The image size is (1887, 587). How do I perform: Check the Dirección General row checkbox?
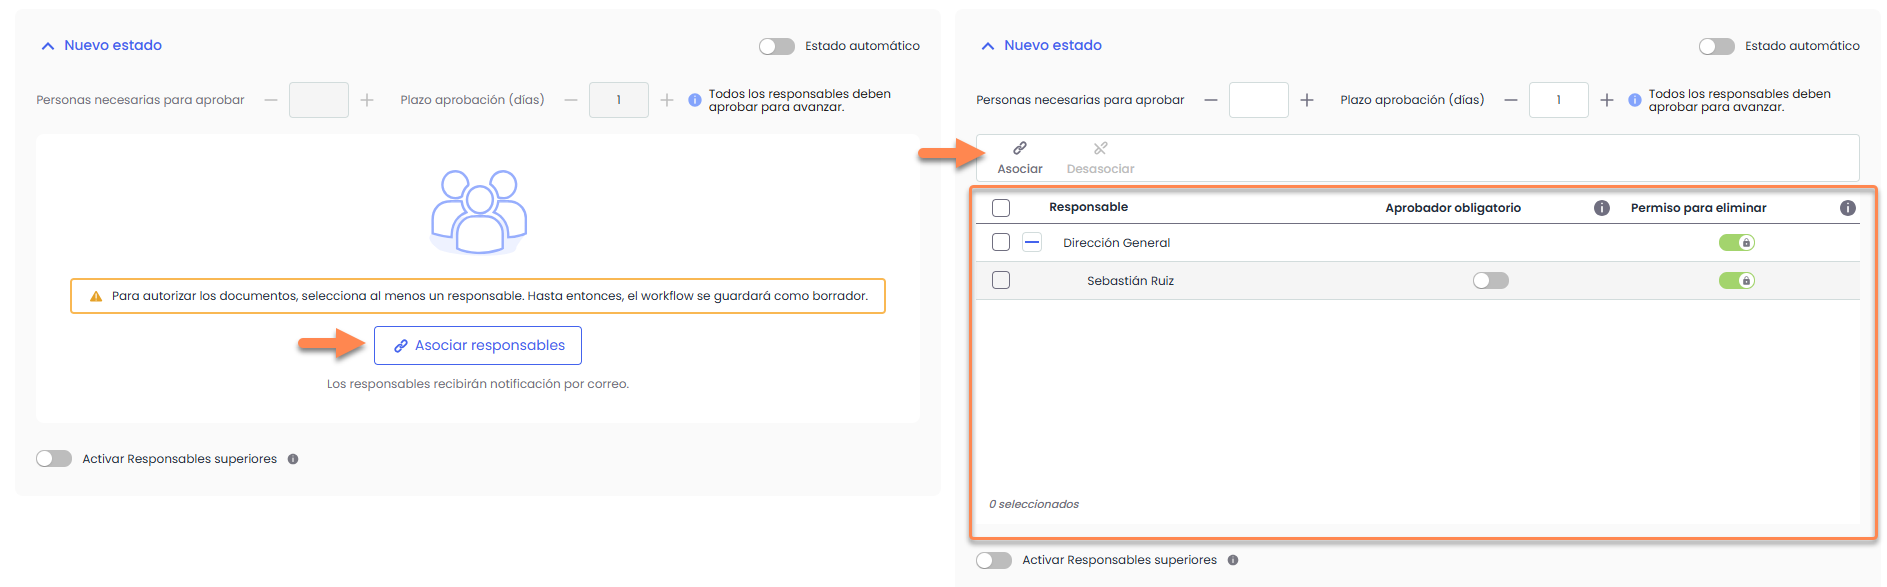point(1001,242)
